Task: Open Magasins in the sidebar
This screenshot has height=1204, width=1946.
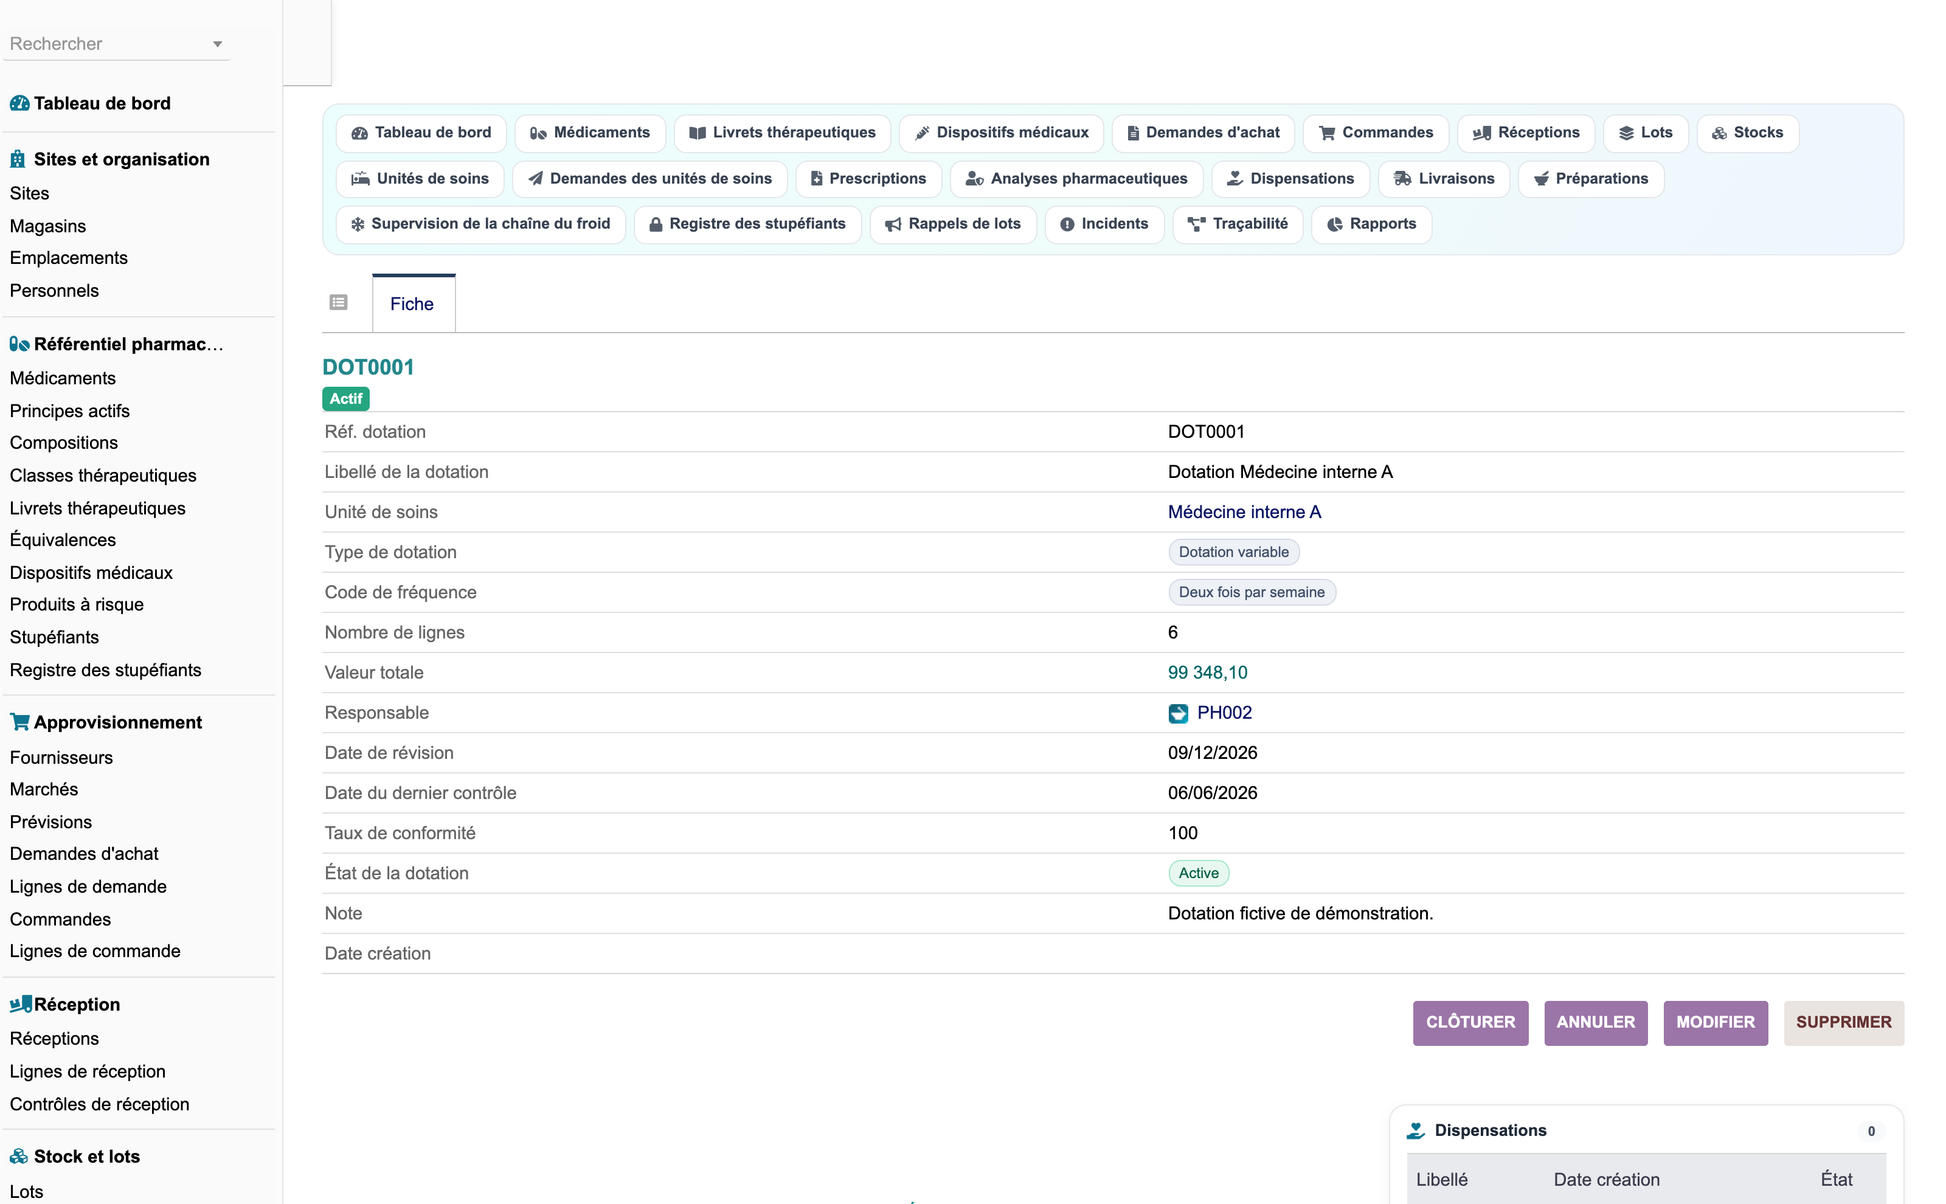Action: (48, 226)
